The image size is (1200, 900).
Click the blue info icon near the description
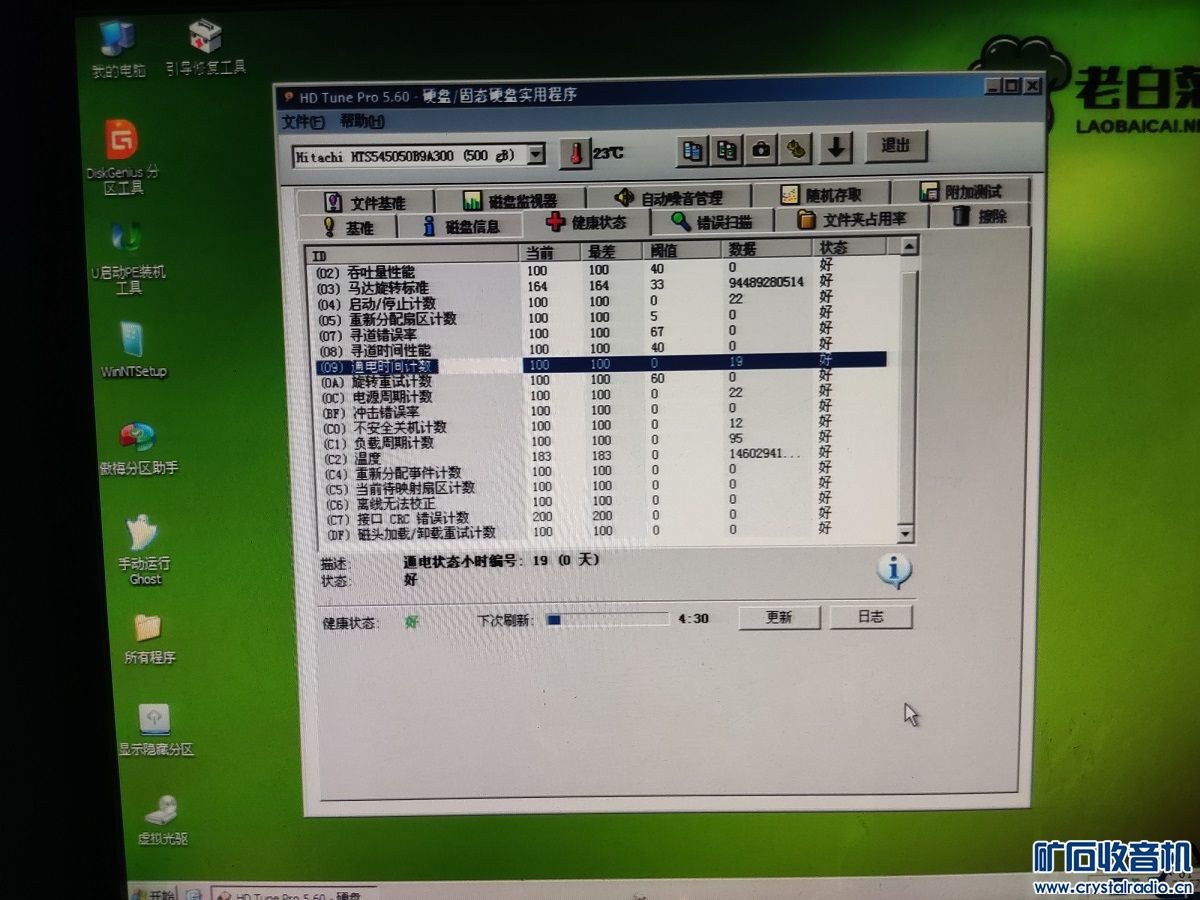click(894, 570)
